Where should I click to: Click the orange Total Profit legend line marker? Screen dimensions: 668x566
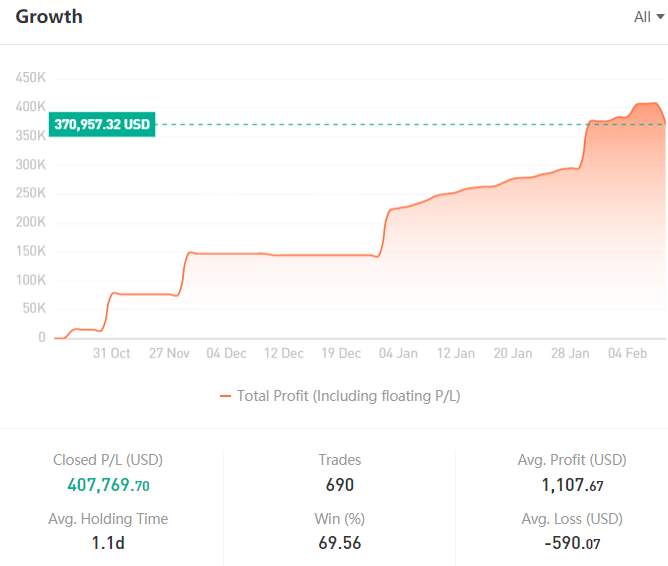225,396
